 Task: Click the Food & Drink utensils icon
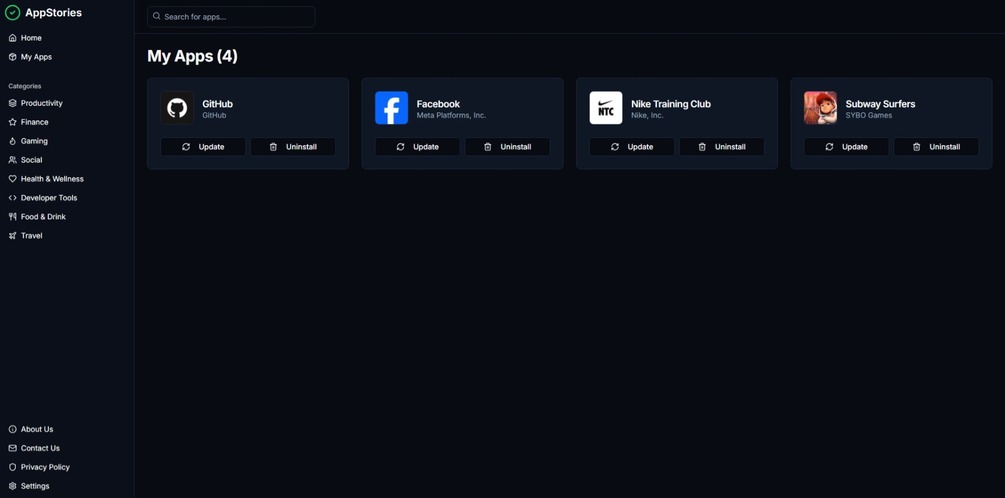[x=12, y=217]
